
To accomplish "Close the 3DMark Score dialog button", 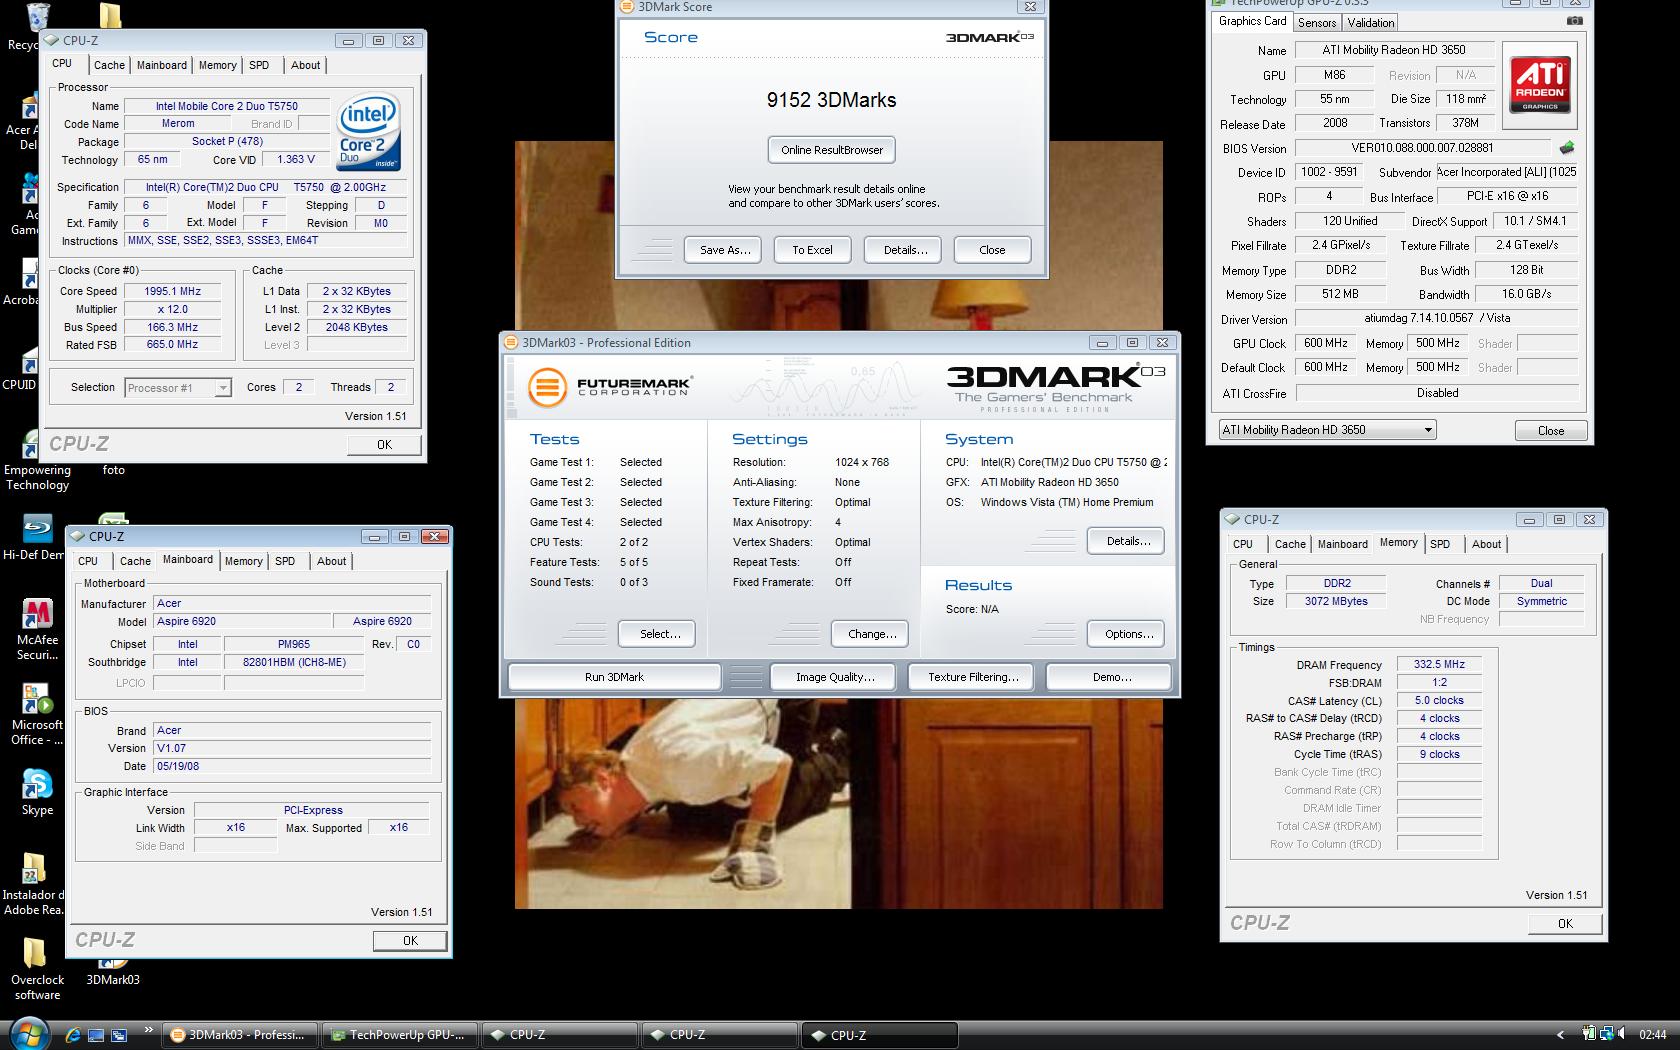I will 992,250.
